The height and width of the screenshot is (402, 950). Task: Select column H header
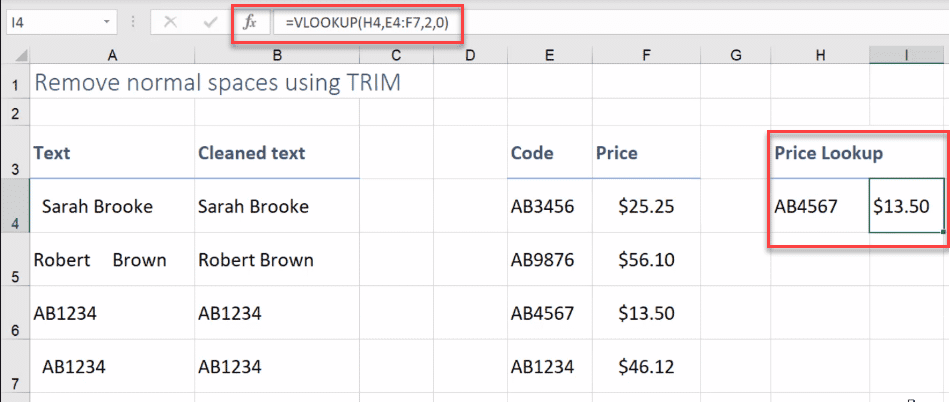(820, 56)
